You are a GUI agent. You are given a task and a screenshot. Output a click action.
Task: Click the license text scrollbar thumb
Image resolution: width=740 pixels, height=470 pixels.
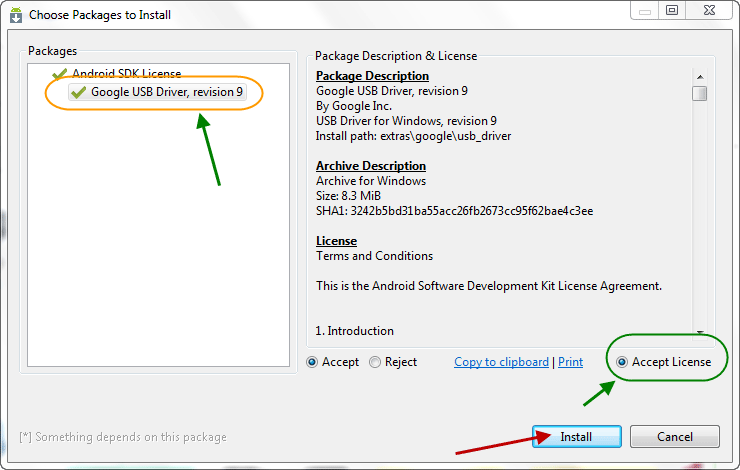click(x=699, y=93)
